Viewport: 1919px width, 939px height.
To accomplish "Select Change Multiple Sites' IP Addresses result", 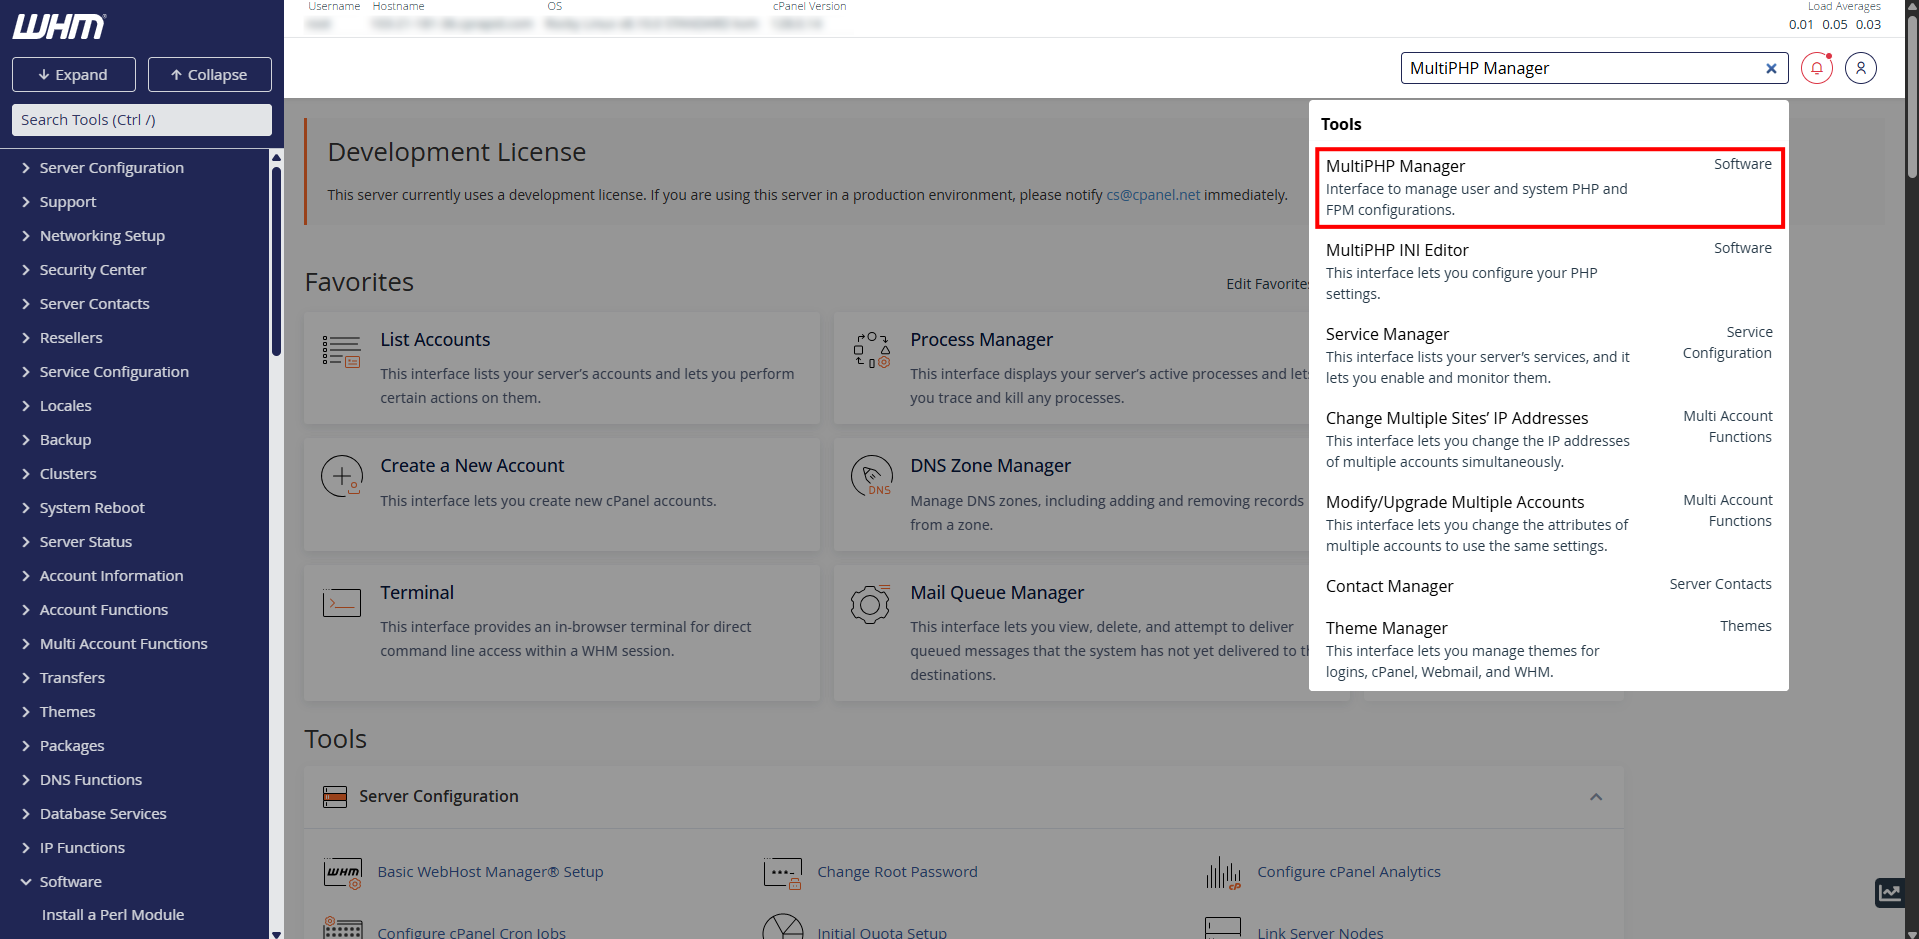I will pos(1548,439).
